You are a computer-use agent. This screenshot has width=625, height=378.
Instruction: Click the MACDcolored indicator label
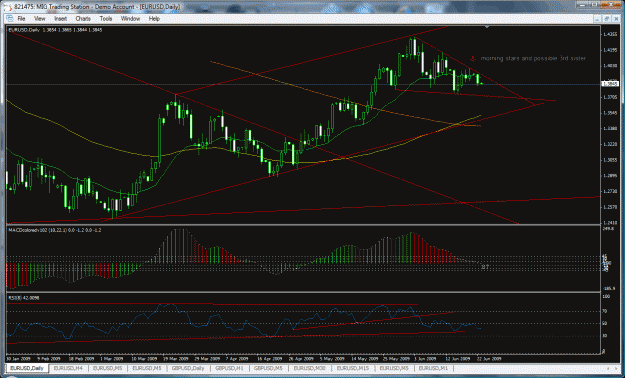coord(55,230)
